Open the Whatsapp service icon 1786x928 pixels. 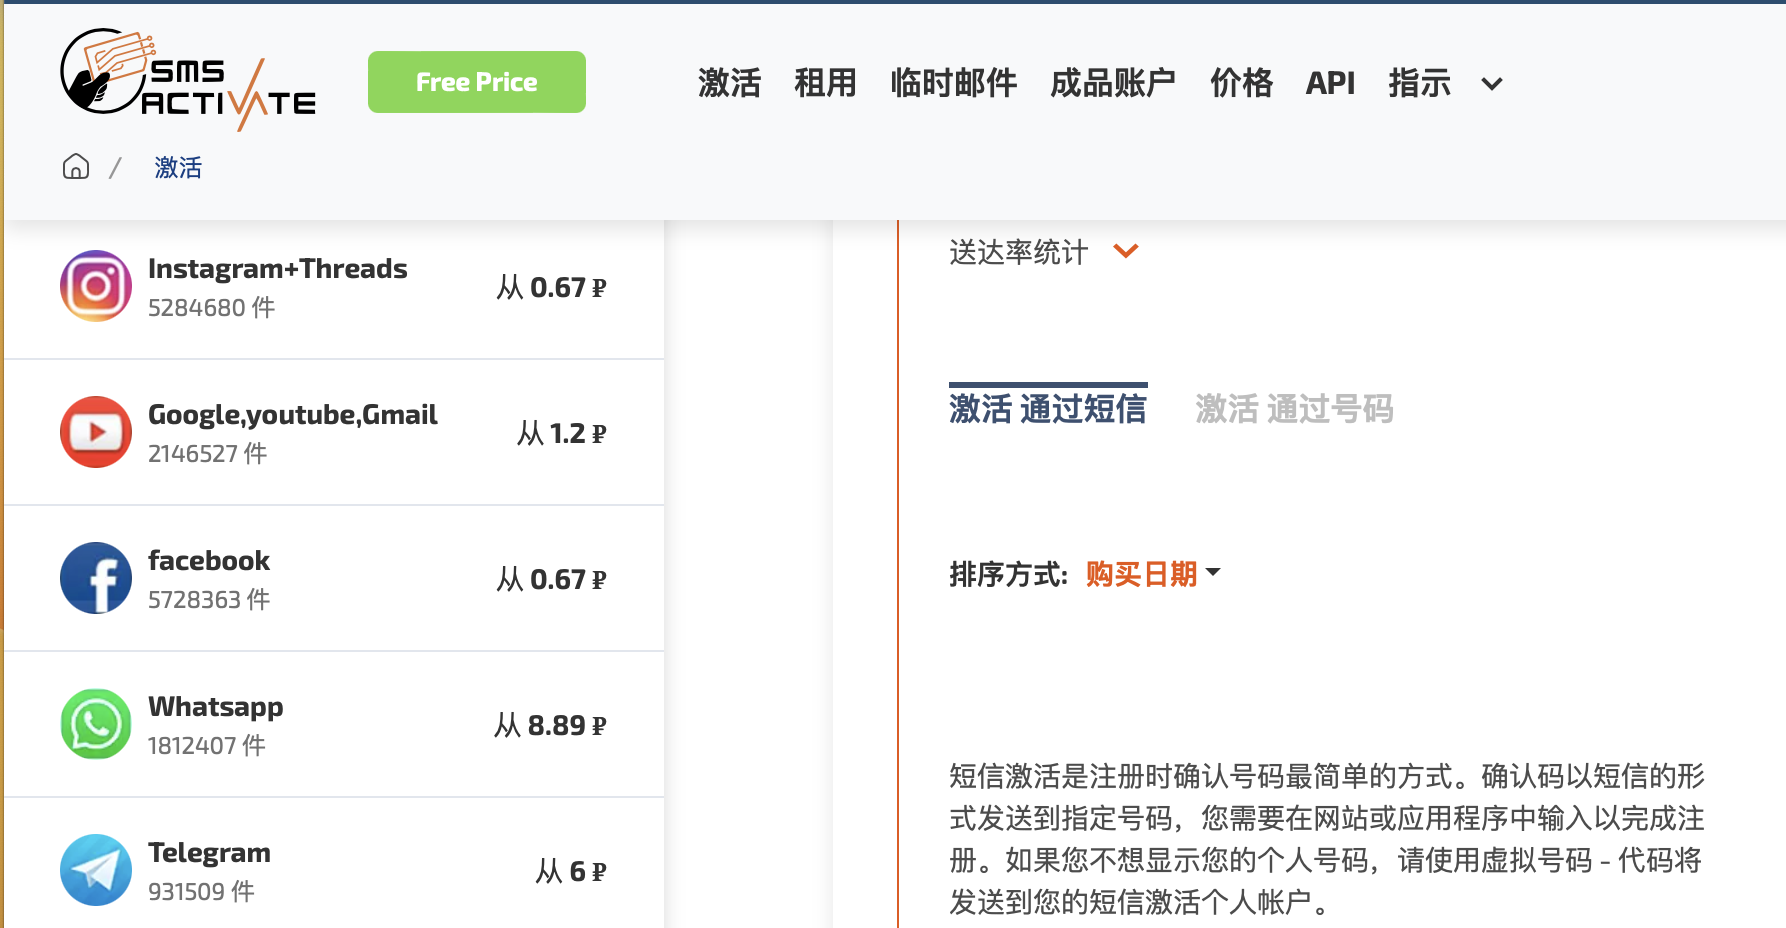tap(95, 724)
